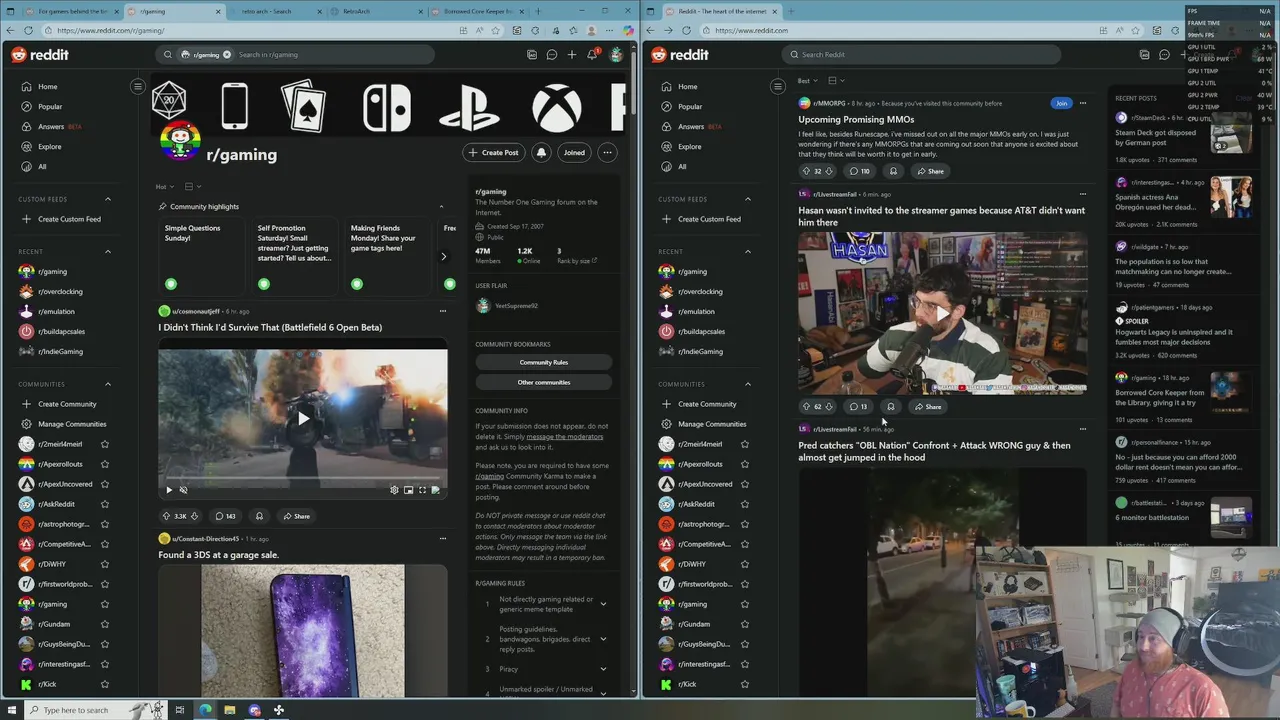Favorite r/AskReddit star in the r/gaming window

pyautogui.click(x=104, y=504)
